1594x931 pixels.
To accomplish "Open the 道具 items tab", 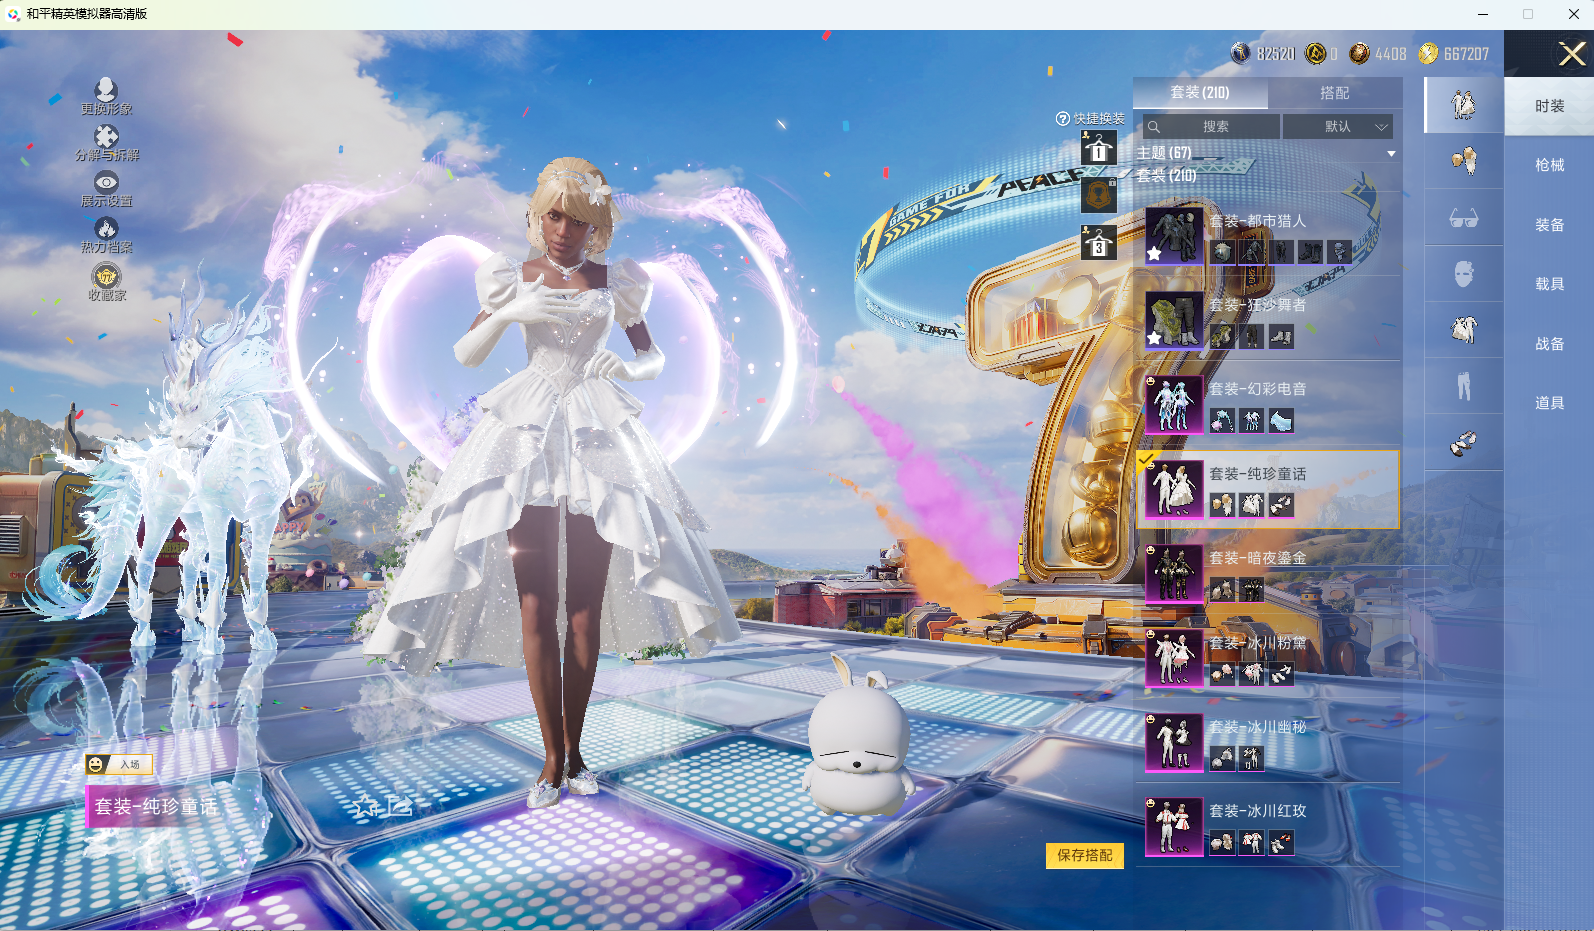I will 1549,403.
